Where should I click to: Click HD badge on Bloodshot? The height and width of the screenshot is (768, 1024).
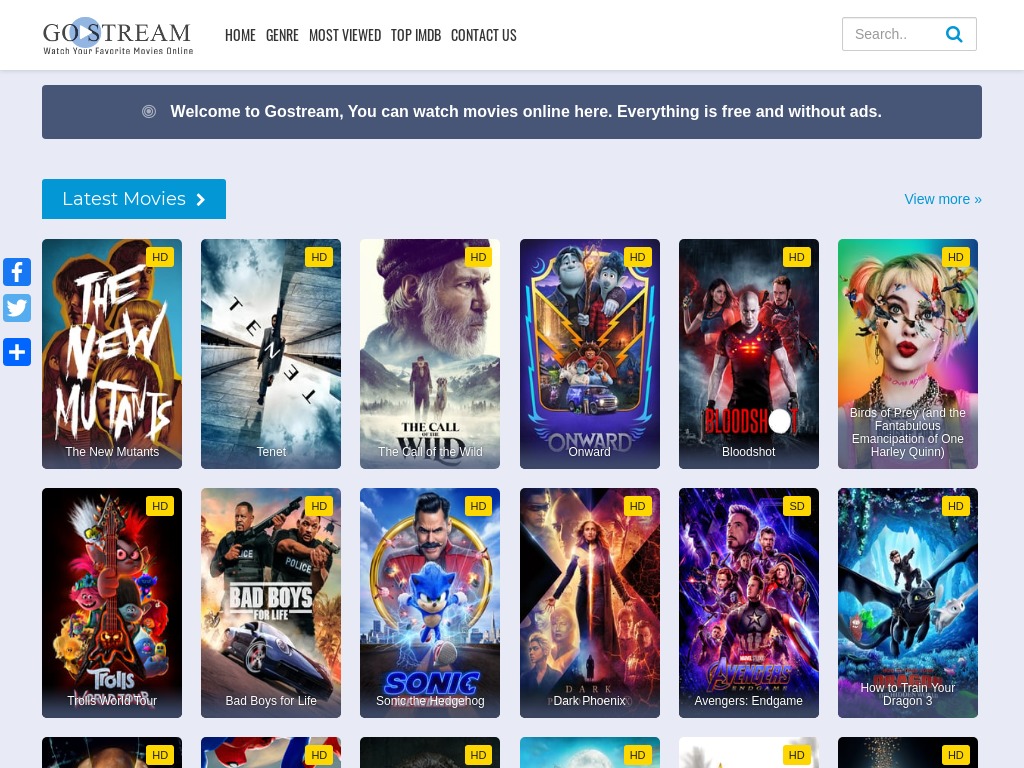pyautogui.click(x=797, y=257)
